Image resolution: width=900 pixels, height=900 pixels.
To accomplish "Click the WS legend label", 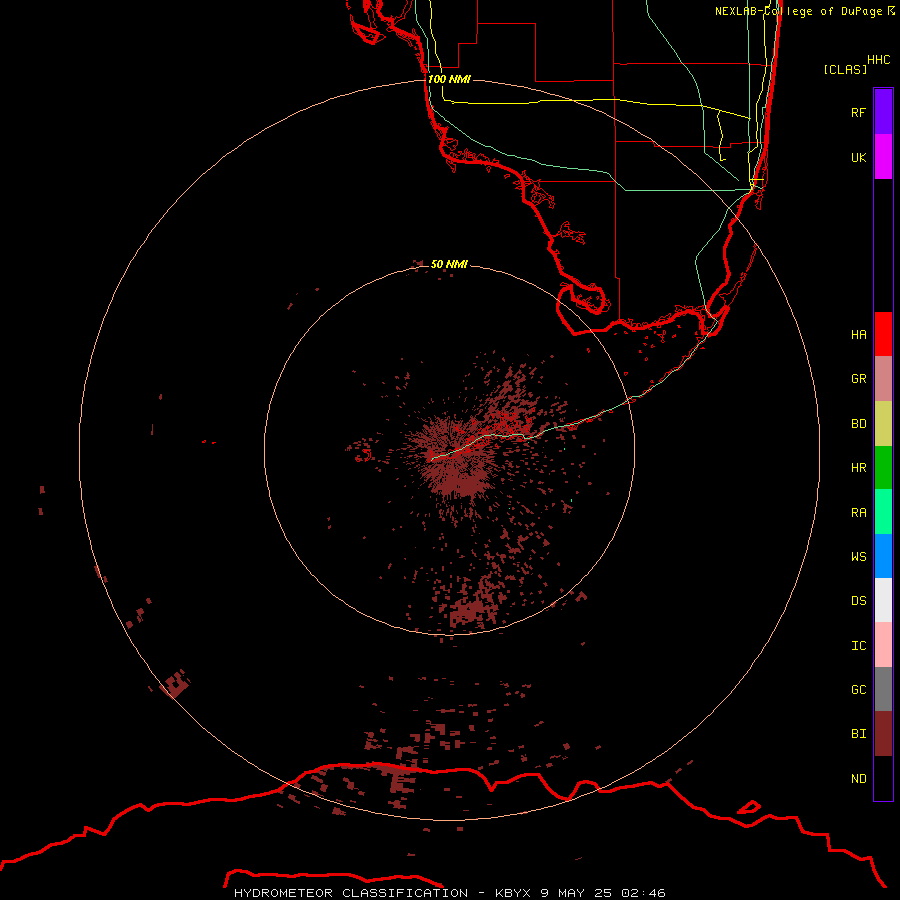I will click(x=858, y=556).
